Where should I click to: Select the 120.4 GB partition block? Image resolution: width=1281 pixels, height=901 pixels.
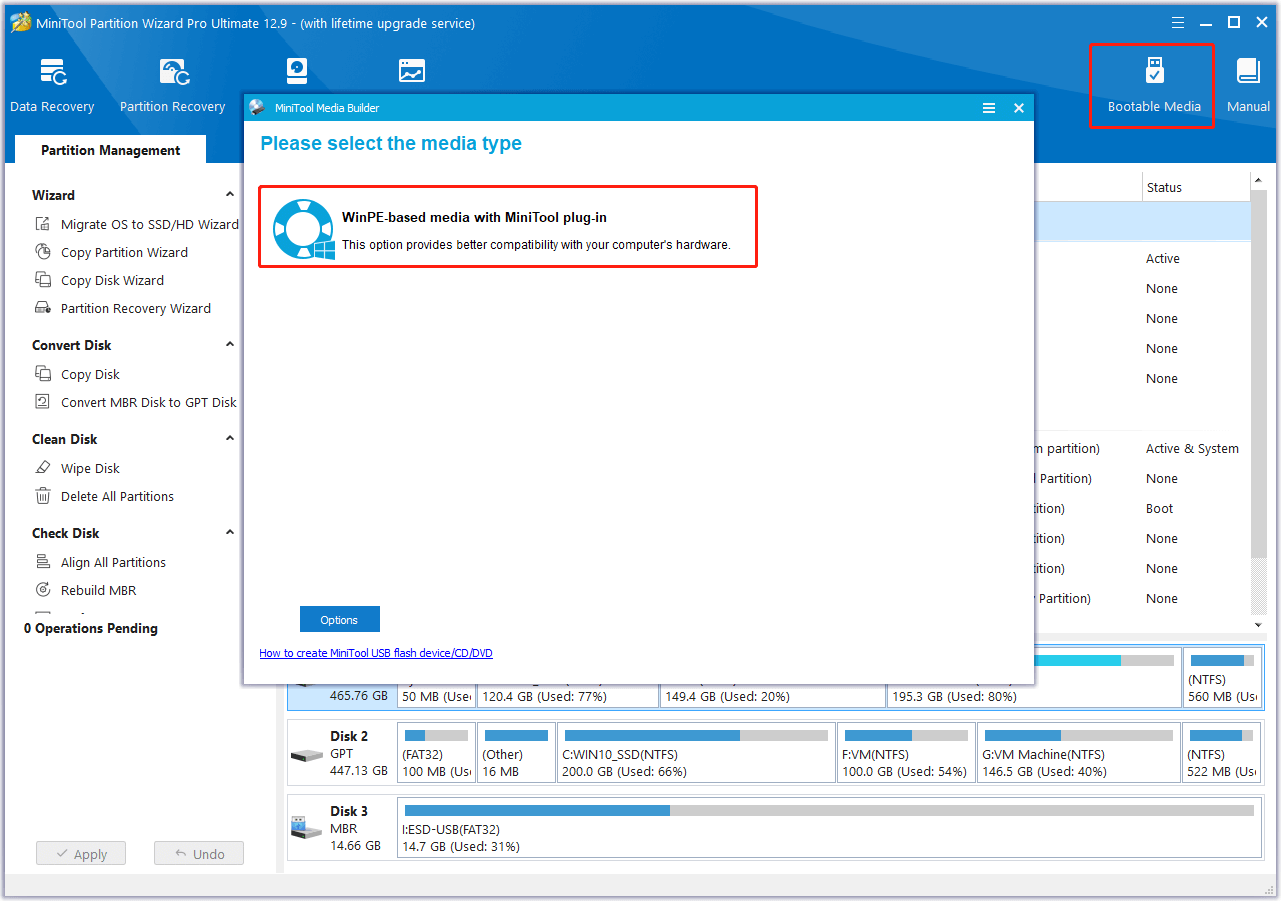pyautogui.click(x=567, y=696)
